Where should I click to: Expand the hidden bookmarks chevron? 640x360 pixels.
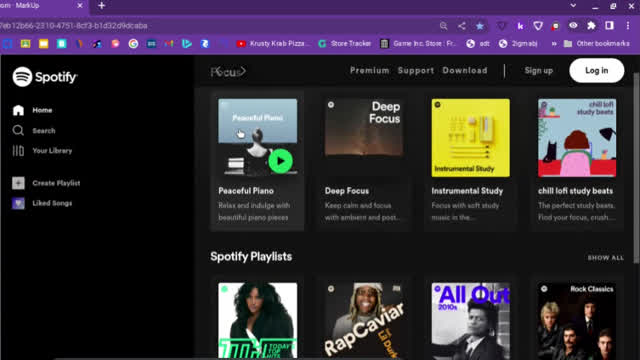click(x=554, y=44)
